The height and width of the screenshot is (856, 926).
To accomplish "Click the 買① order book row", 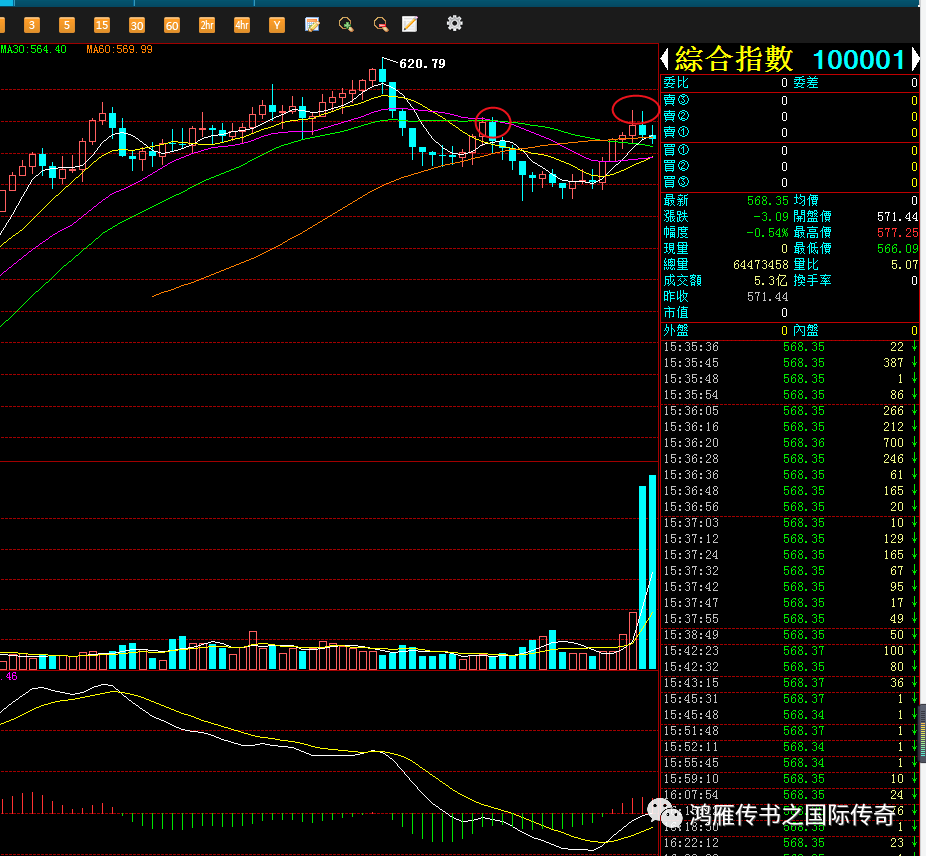I will pos(790,151).
